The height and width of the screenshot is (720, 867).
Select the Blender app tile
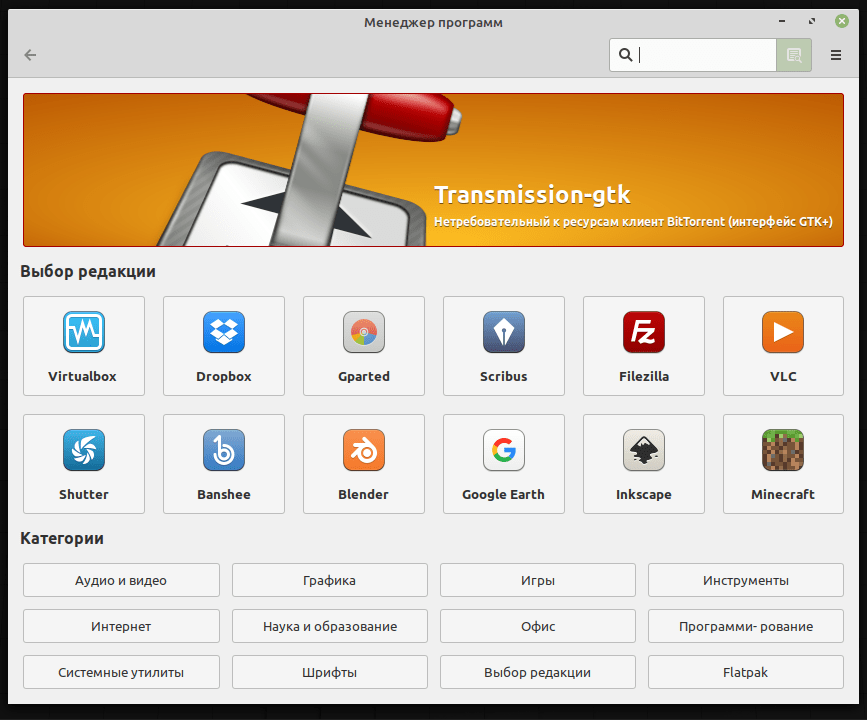pyautogui.click(x=363, y=464)
